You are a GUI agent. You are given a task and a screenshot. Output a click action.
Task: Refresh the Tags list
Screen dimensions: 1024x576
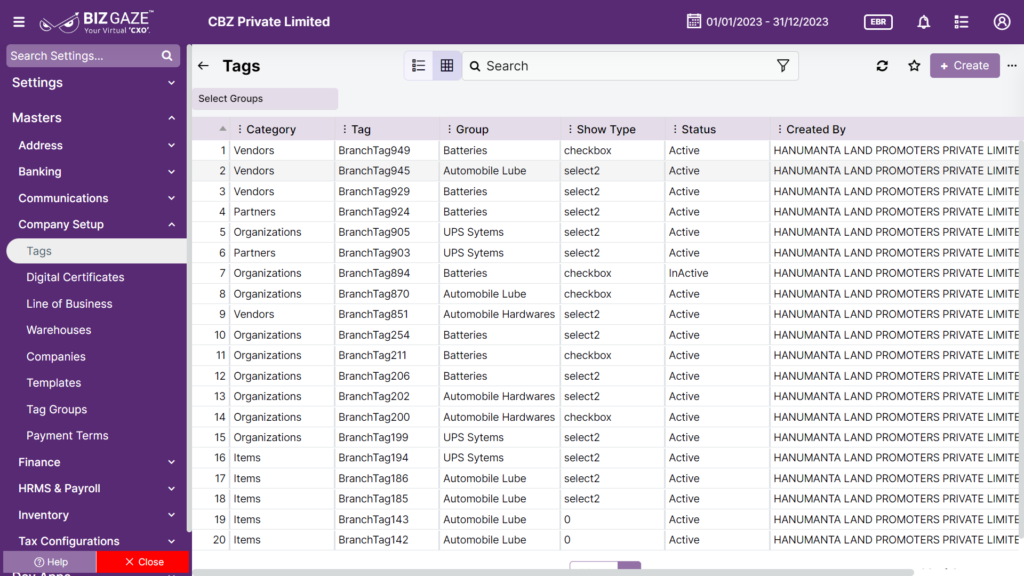[x=882, y=65]
